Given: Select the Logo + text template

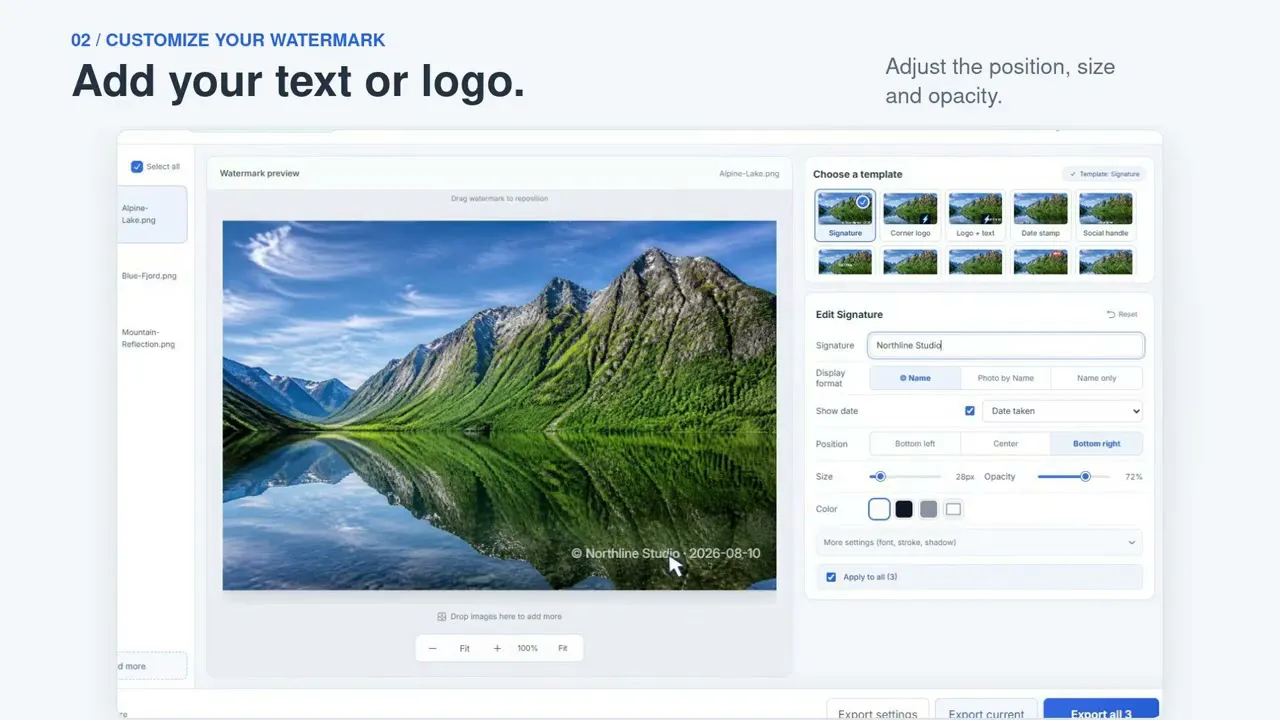Looking at the screenshot, I should click(x=975, y=215).
